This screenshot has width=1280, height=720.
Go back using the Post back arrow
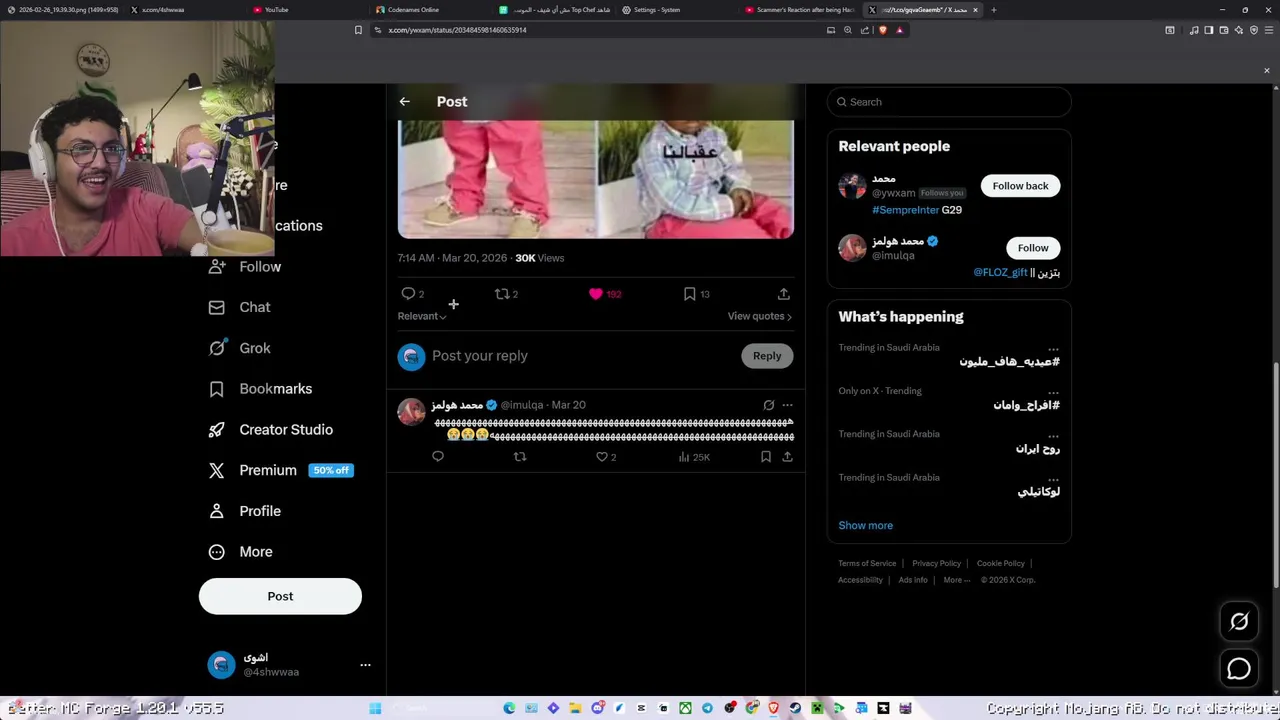click(404, 101)
